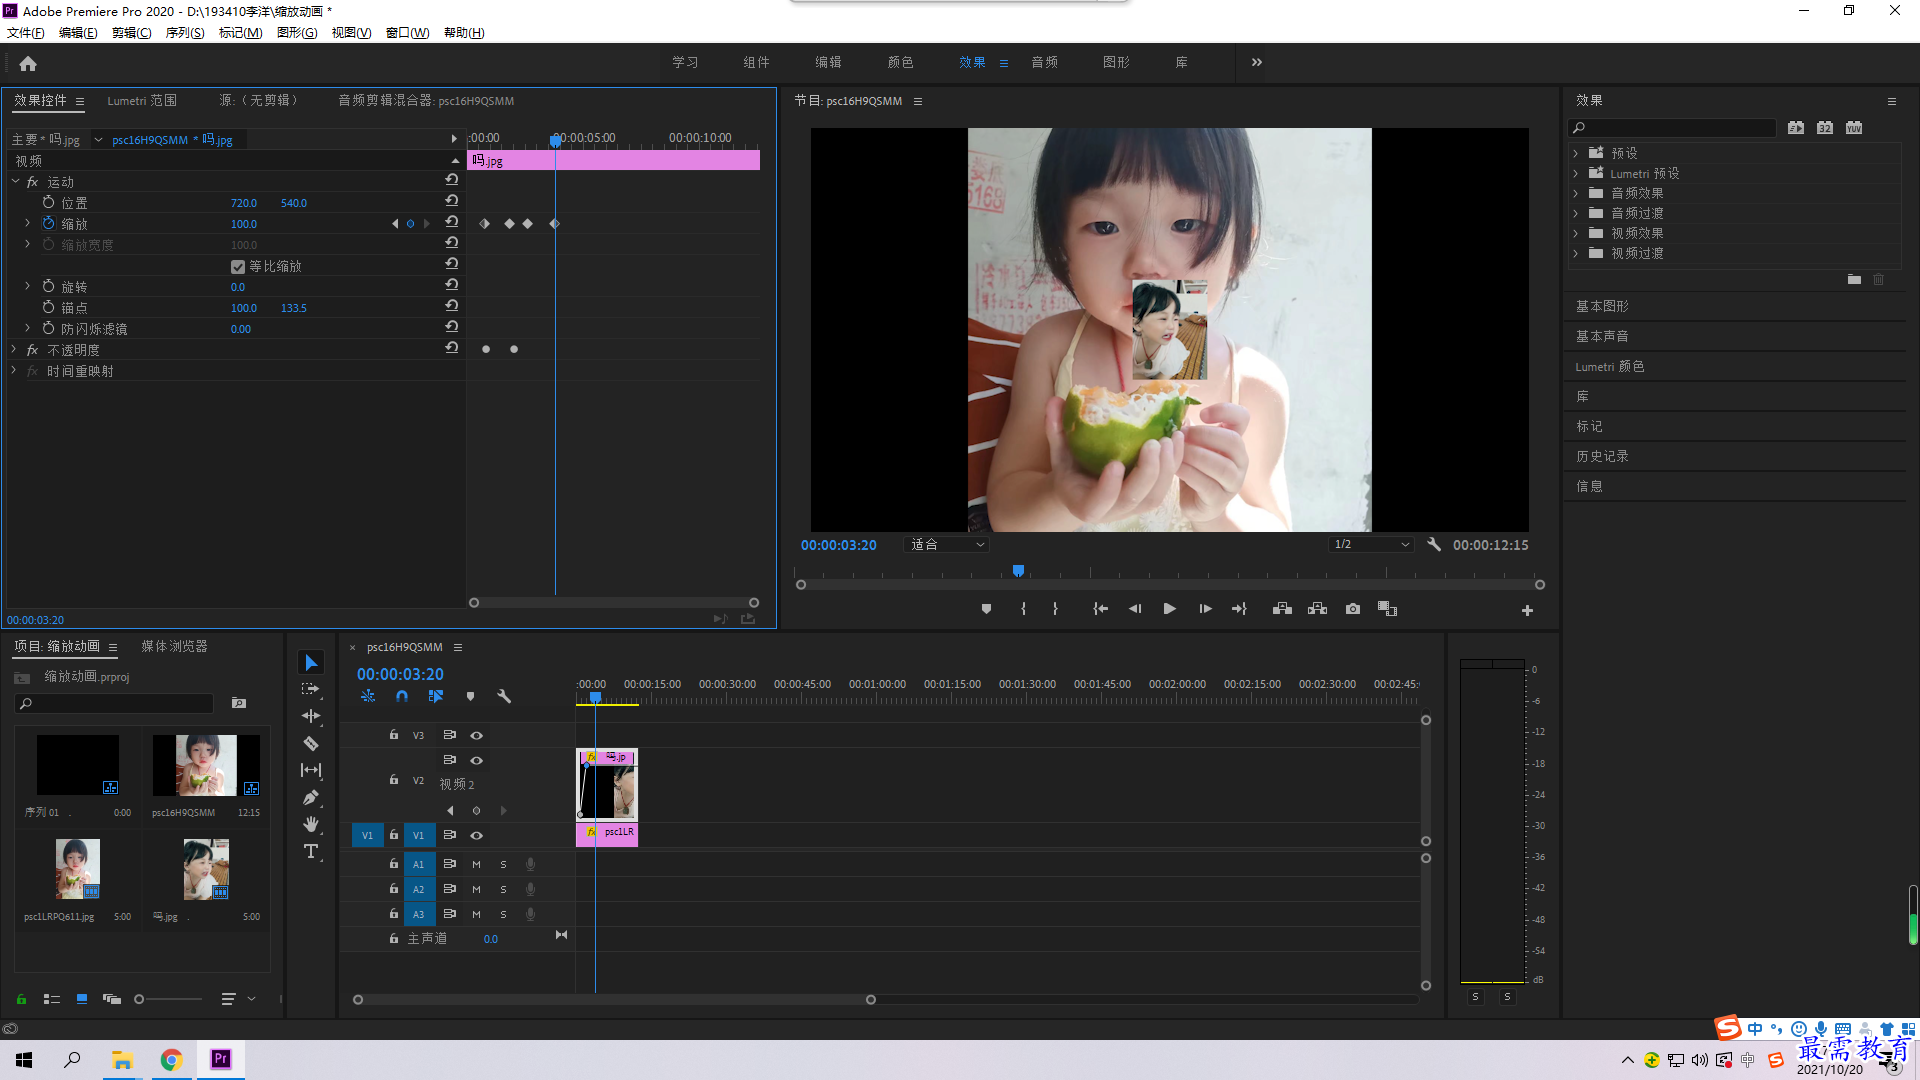1920x1080 pixels.
Task: Toggle Scale animation stopwatch
Action: pos(48,223)
